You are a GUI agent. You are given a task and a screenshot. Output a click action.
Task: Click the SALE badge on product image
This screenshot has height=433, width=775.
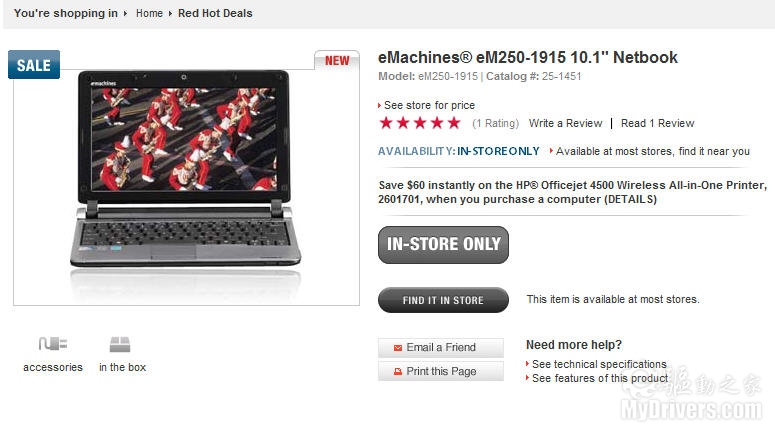[34, 65]
